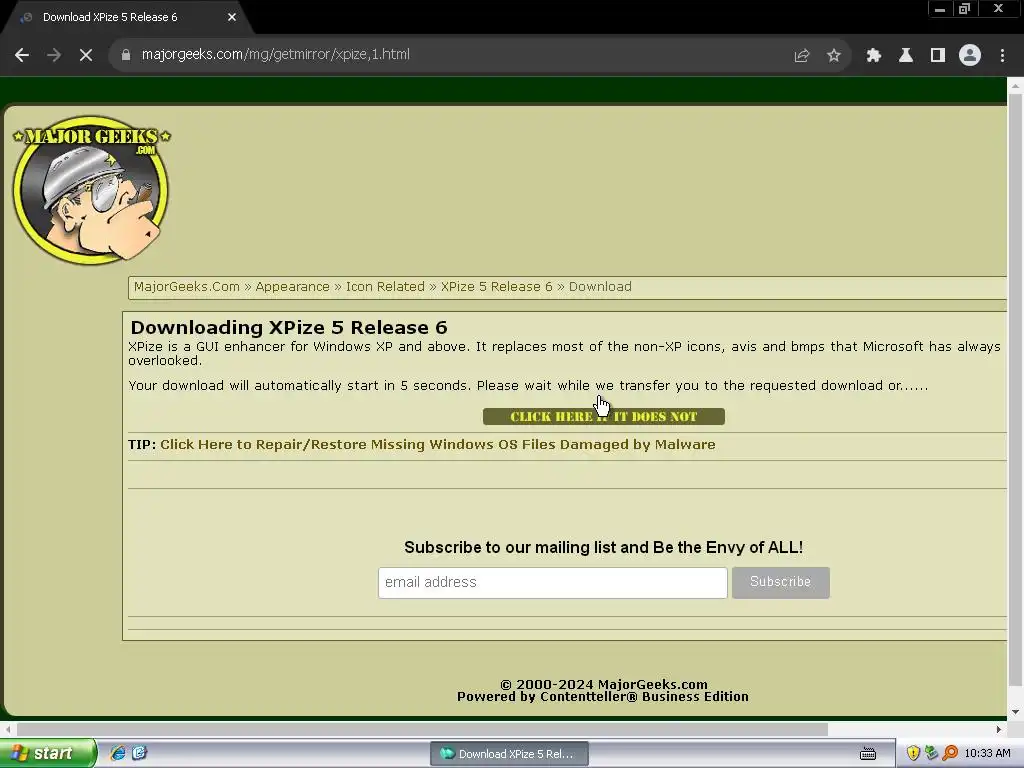Open the Repair/Restore Missing Windows OS Files tip
1024x768 pixels.
click(x=438, y=445)
